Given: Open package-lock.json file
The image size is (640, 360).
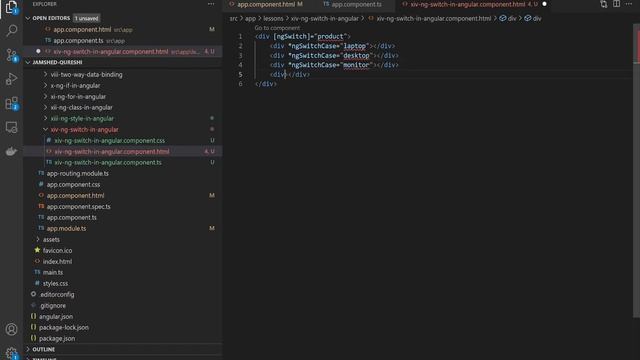Looking at the screenshot, I should (x=64, y=328).
